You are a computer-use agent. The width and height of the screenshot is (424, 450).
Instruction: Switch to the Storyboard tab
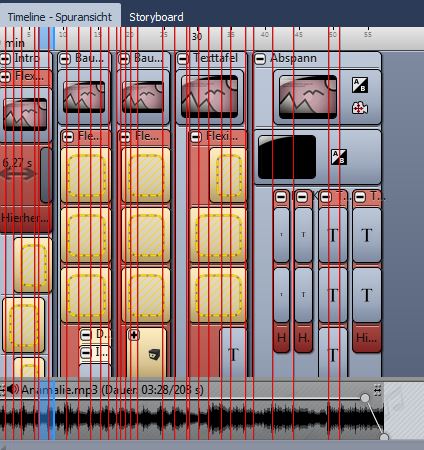point(156,17)
